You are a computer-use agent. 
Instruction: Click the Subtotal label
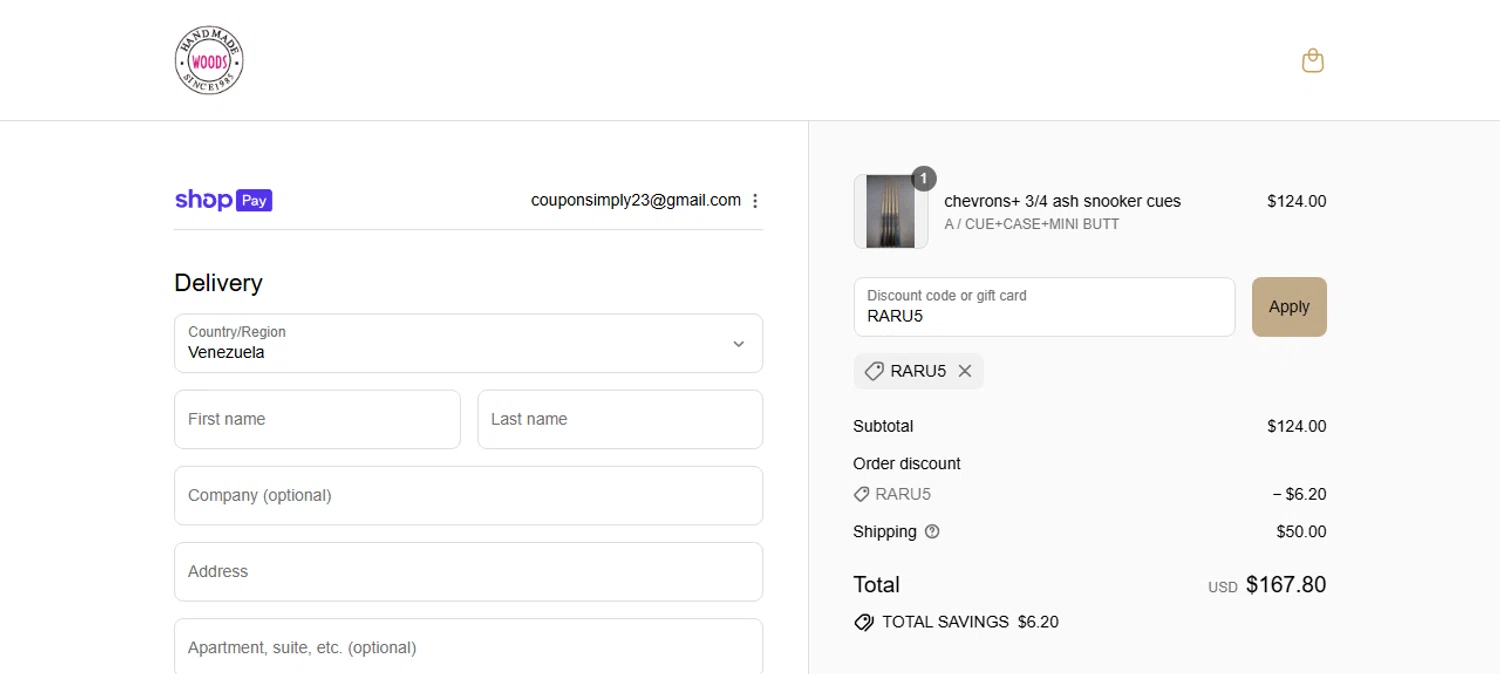883,426
